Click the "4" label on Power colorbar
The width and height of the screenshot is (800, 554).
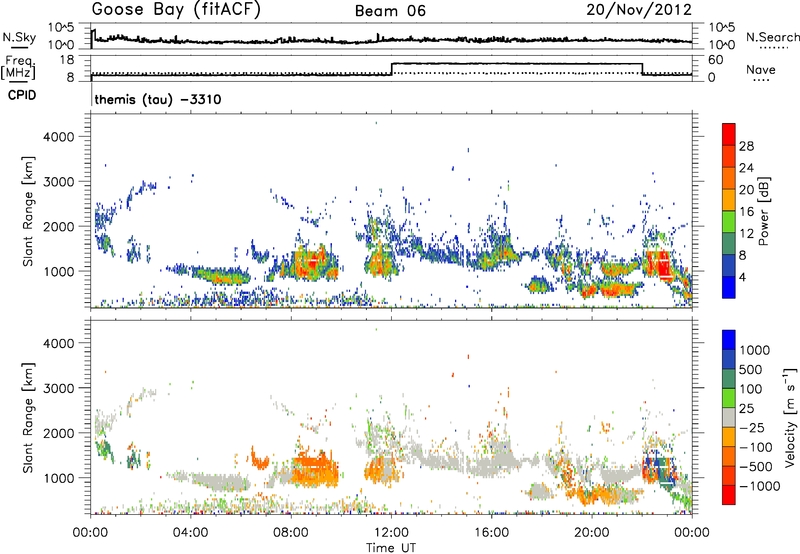point(742,277)
